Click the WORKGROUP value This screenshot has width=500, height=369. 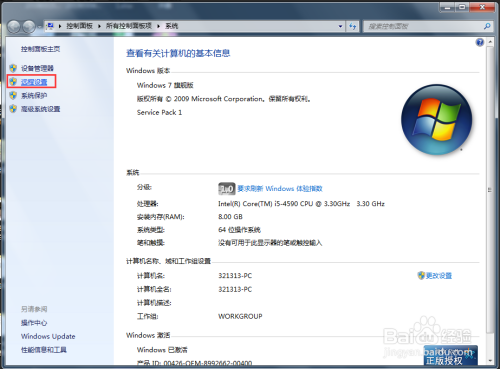point(240,316)
